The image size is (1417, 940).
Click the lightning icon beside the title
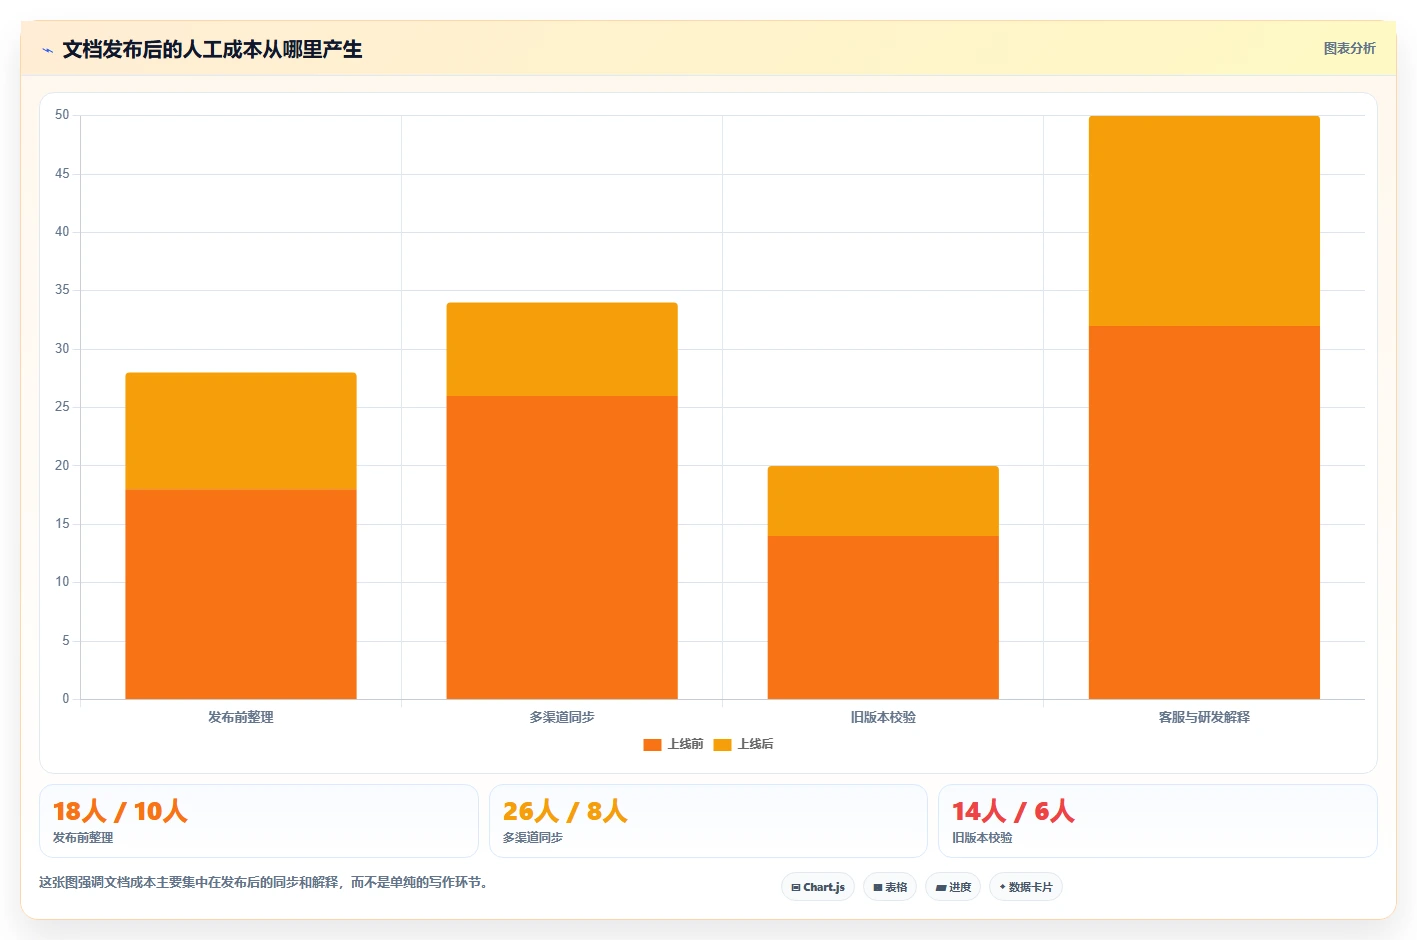47,50
